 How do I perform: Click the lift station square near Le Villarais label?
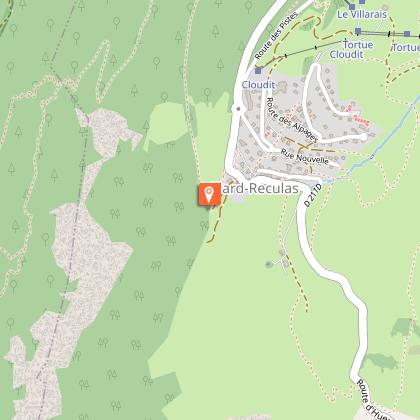tap(352, 7)
